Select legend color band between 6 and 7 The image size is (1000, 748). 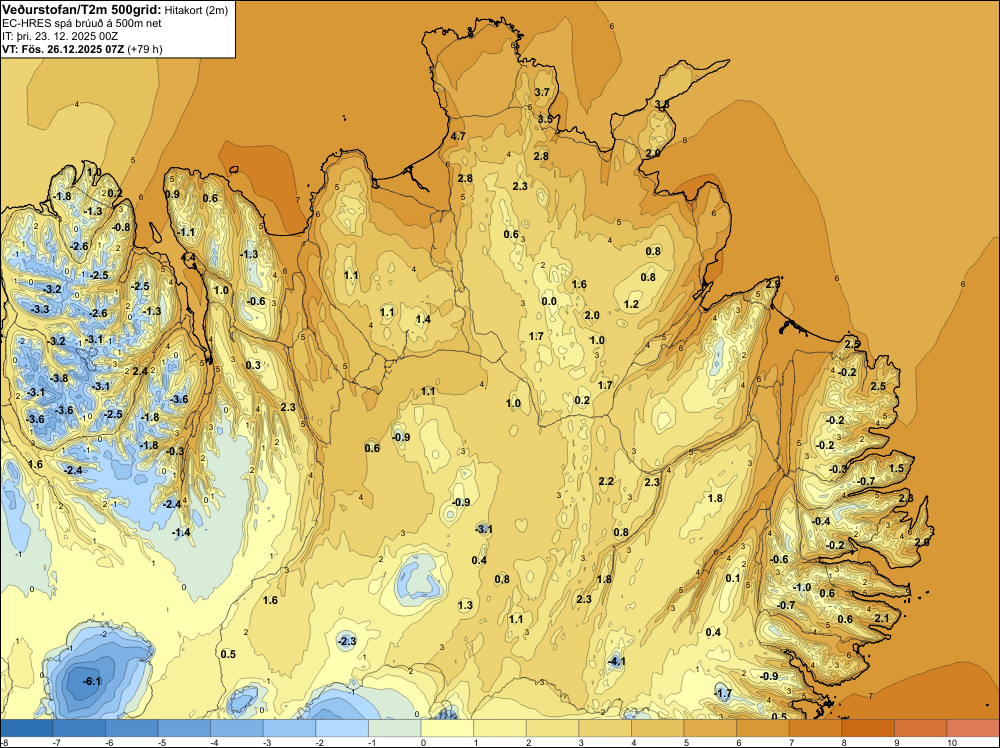[x=763, y=728]
